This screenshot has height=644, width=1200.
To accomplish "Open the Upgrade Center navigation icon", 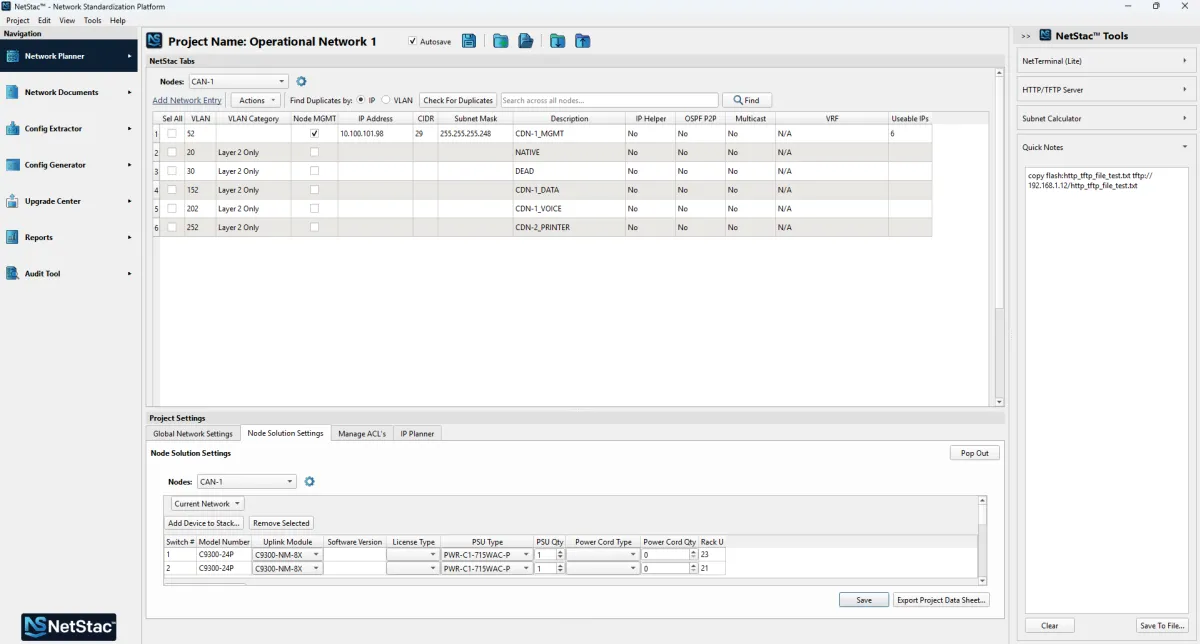I will (x=13, y=201).
